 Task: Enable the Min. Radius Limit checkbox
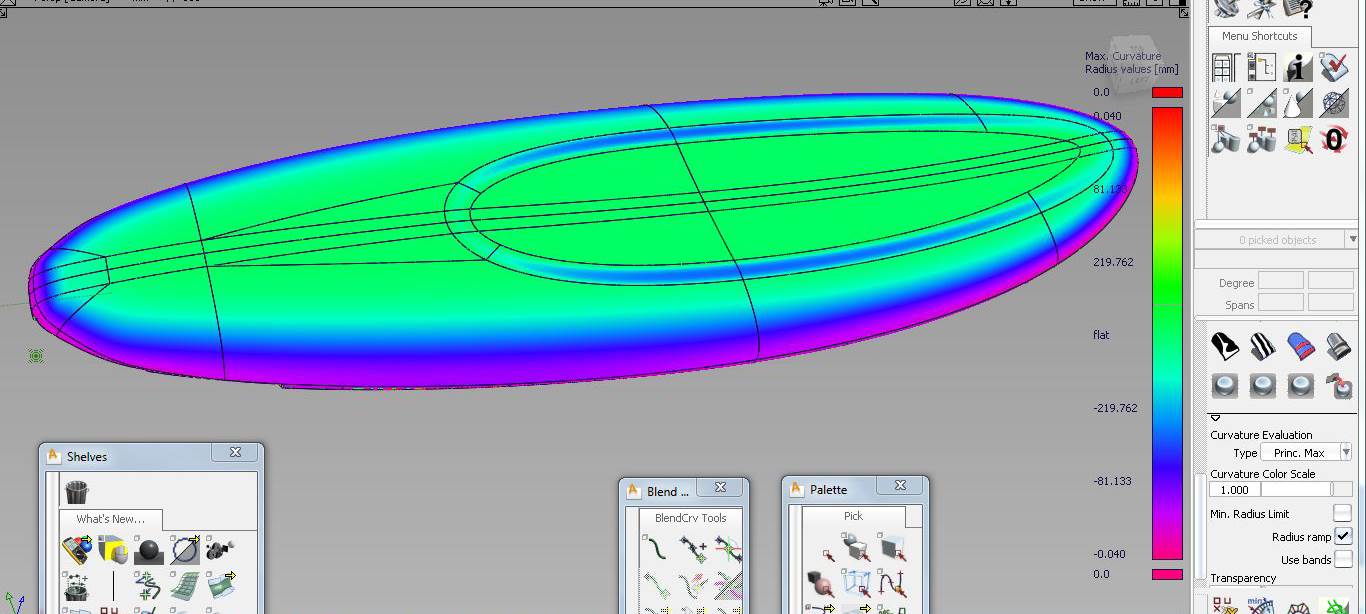click(1342, 513)
